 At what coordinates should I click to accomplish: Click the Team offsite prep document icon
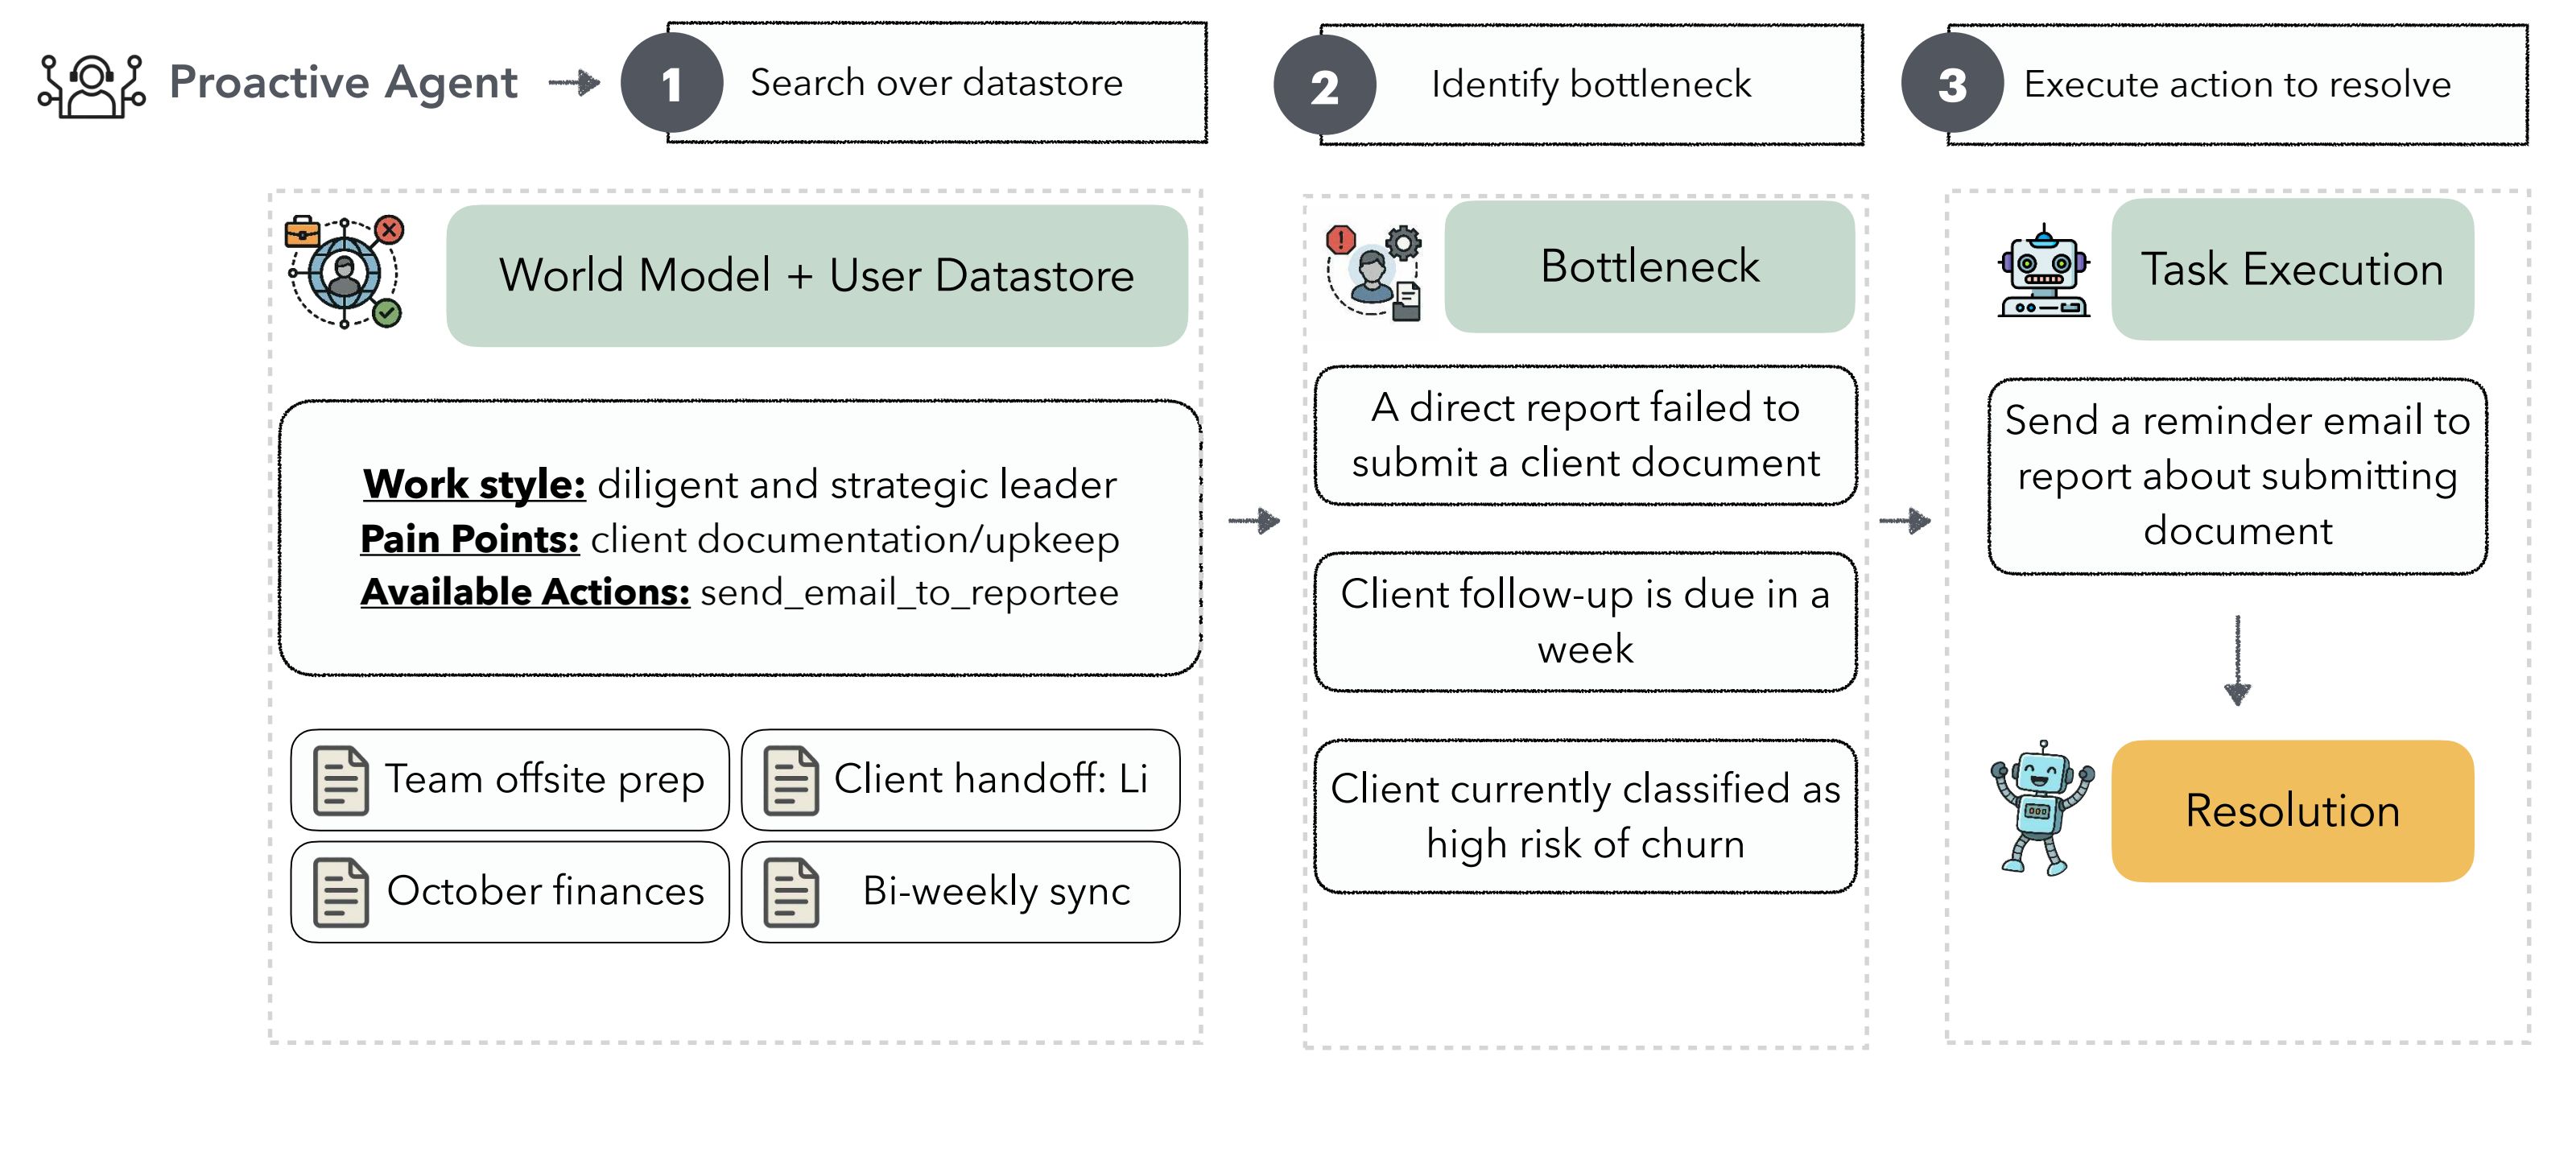click(340, 780)
